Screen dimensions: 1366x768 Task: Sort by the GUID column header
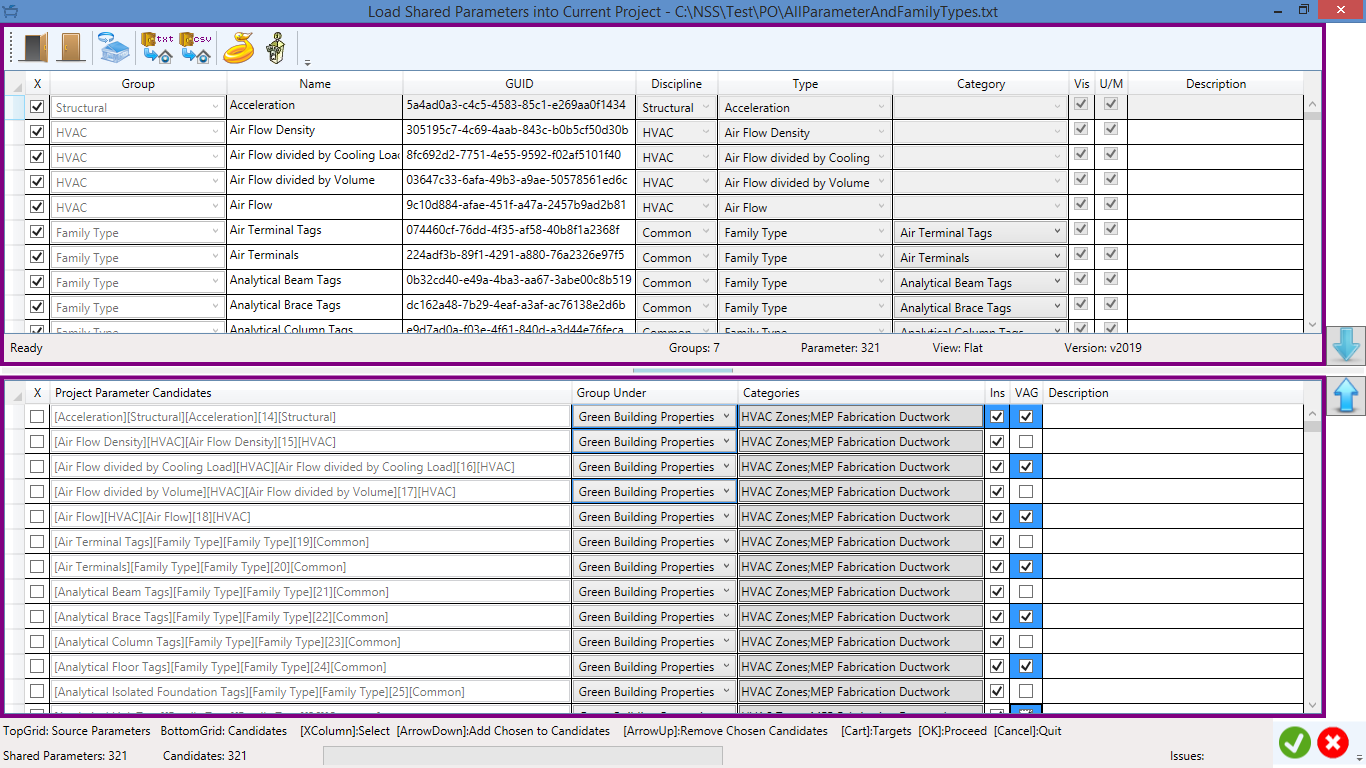click(x=519, y=84)
